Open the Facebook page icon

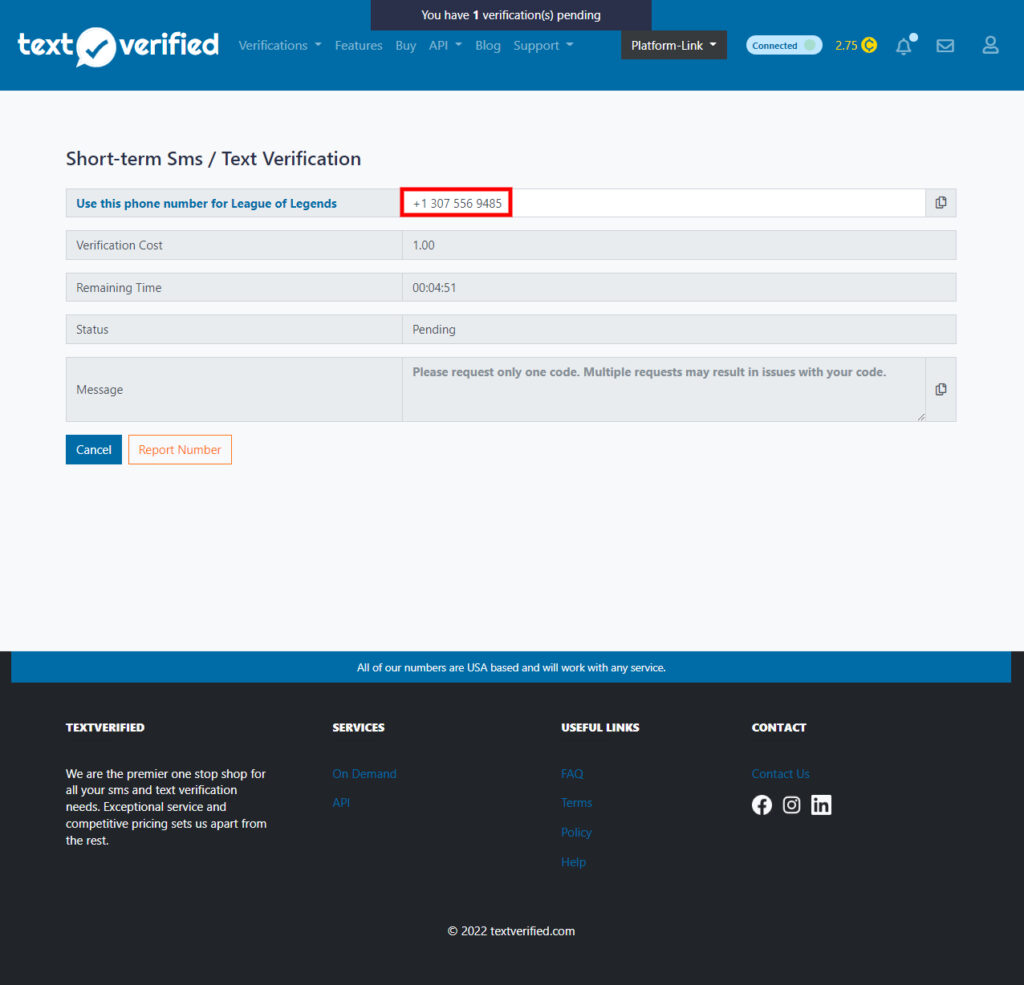761,805
